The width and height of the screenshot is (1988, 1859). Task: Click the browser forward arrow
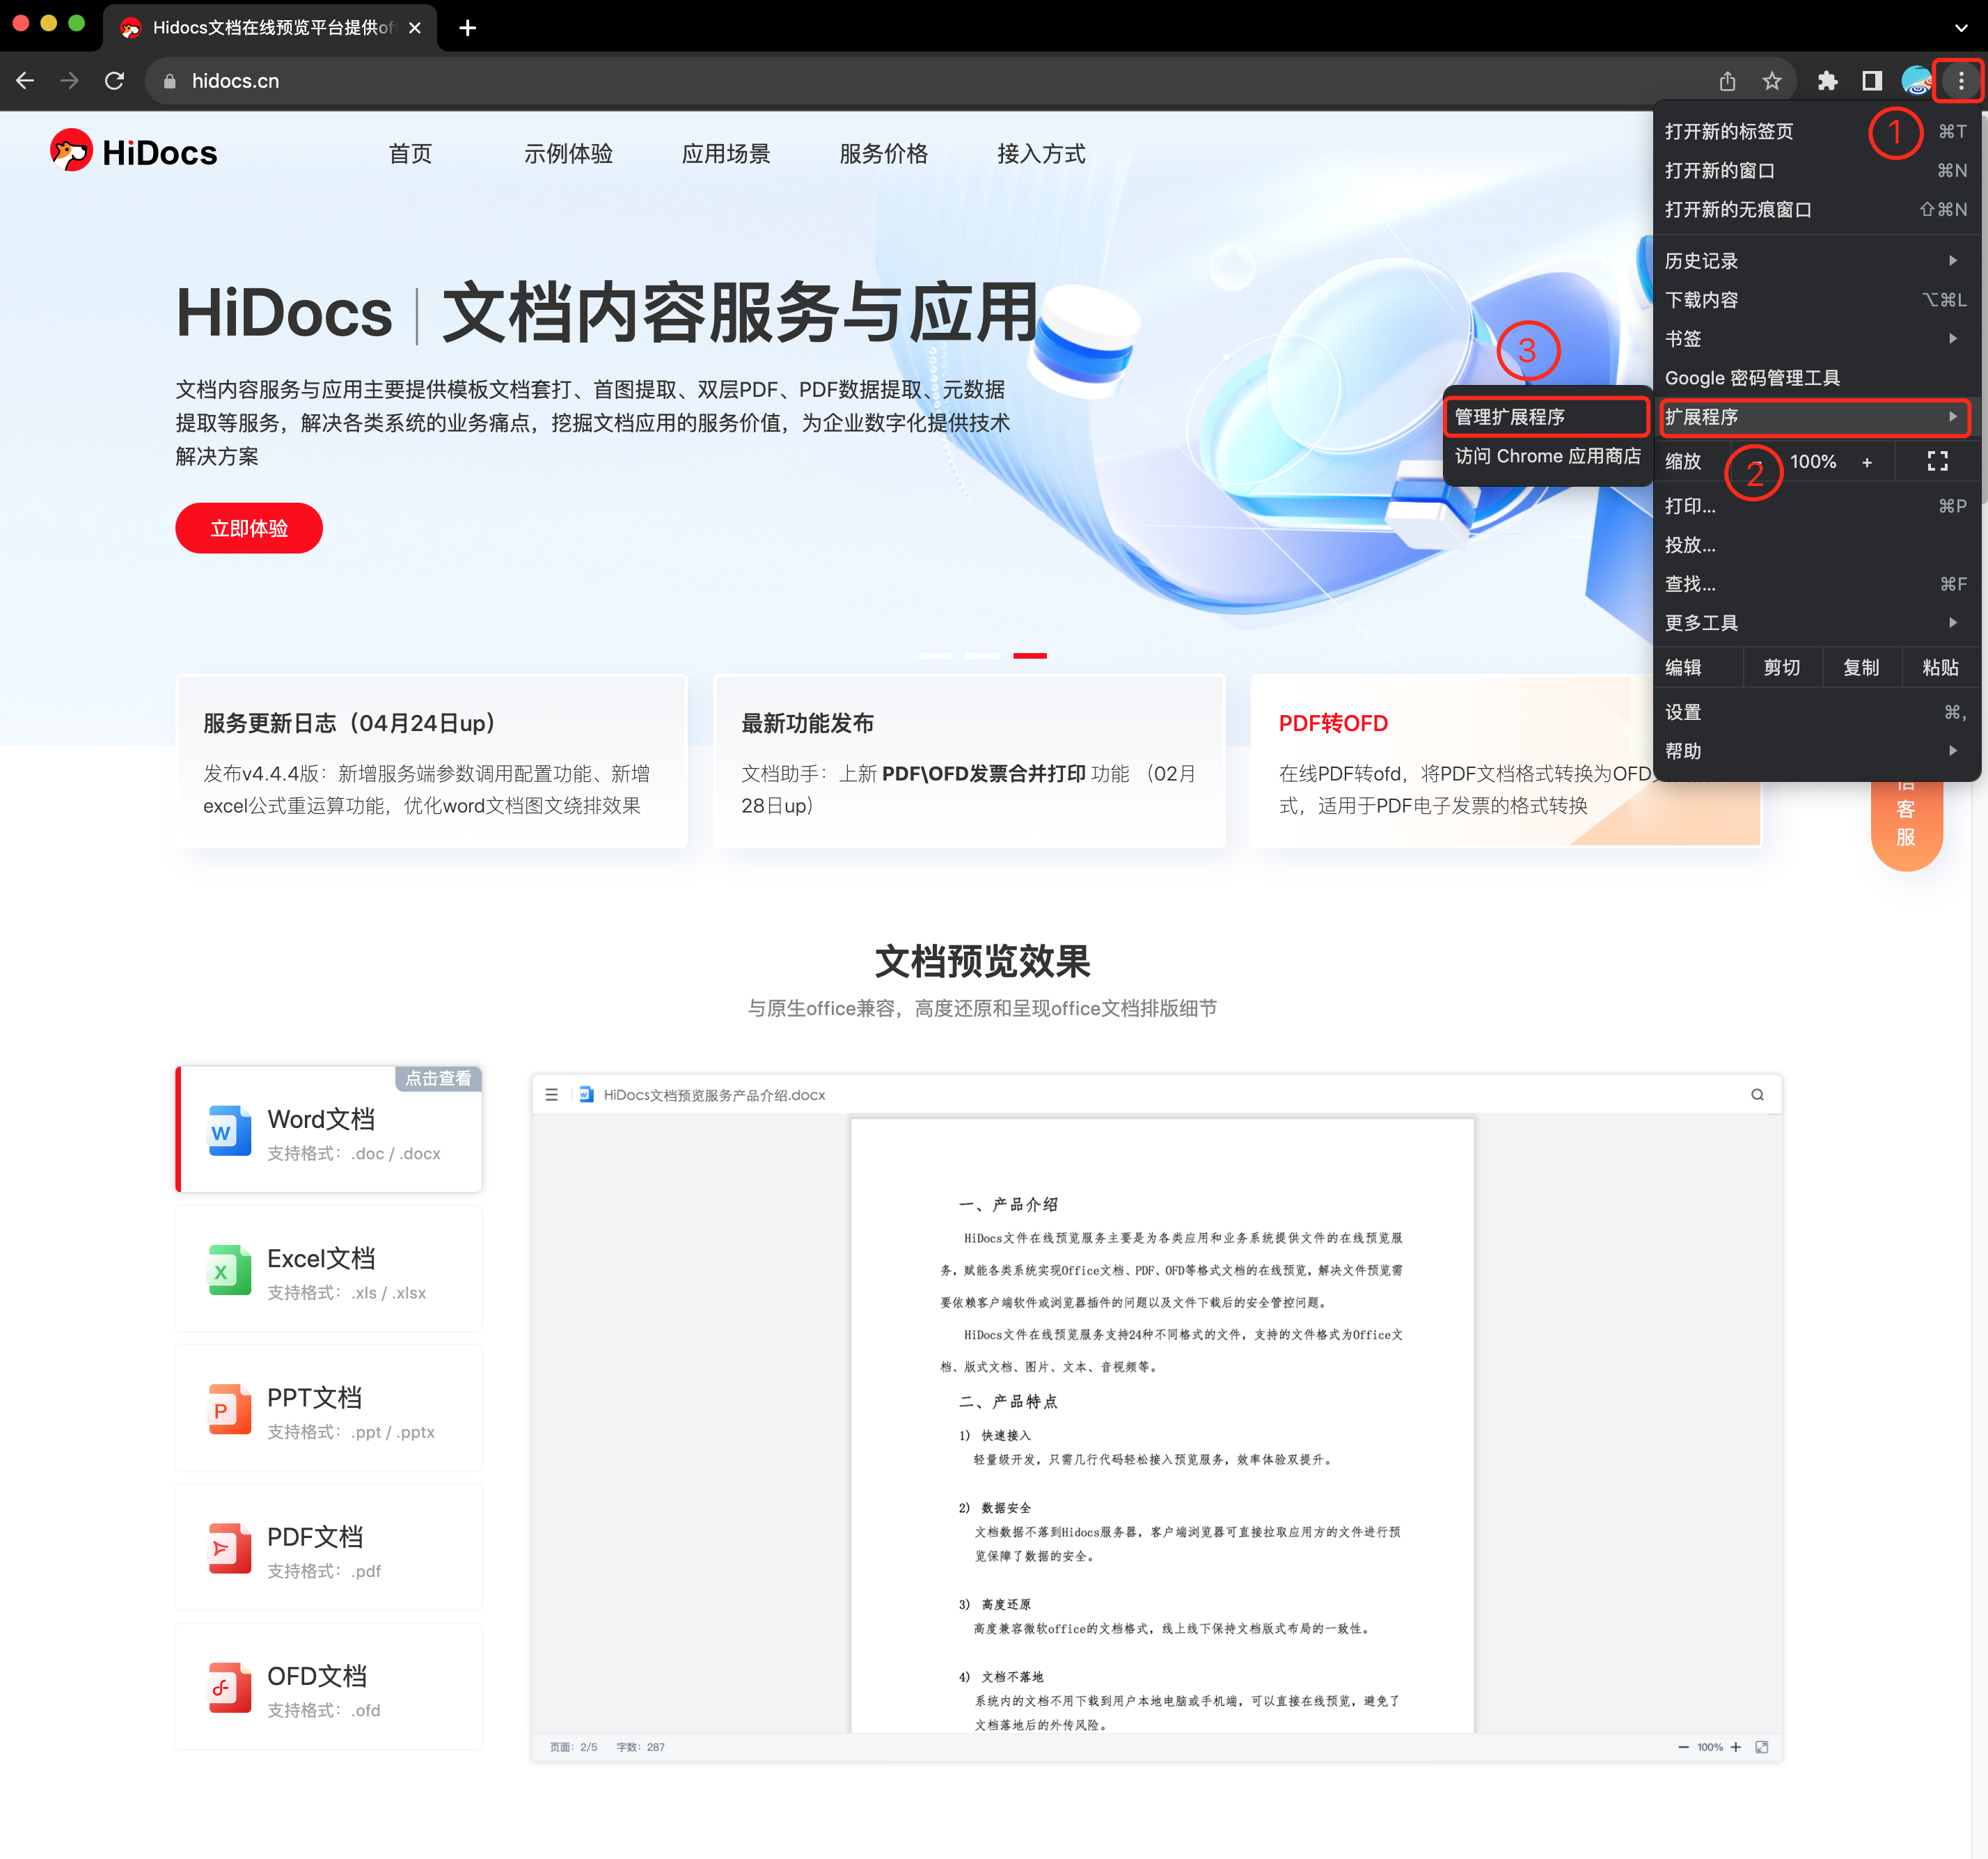70,81
